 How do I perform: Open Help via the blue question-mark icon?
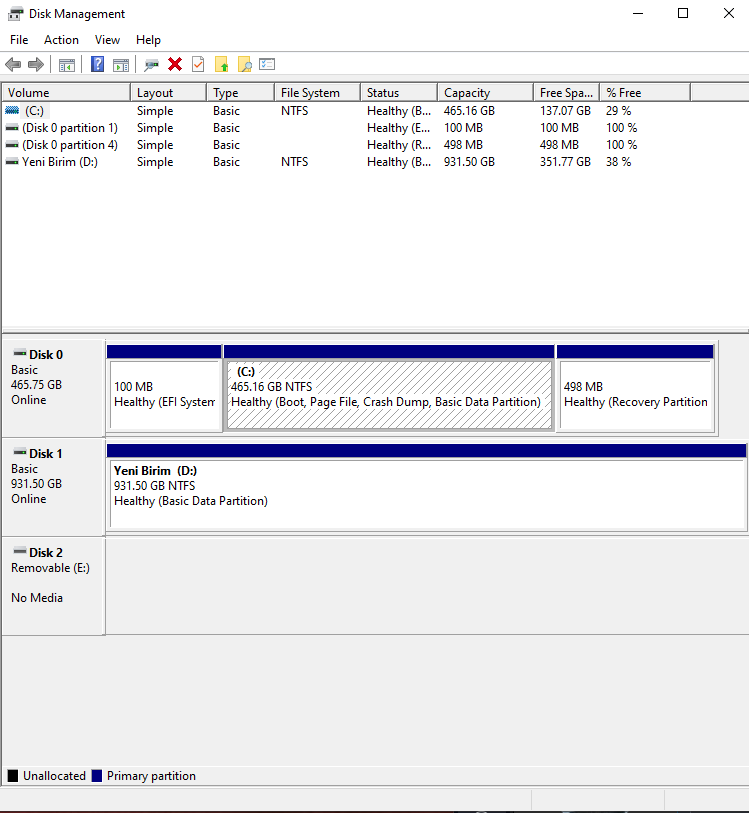pyautogui.click(x=97, y=64)
